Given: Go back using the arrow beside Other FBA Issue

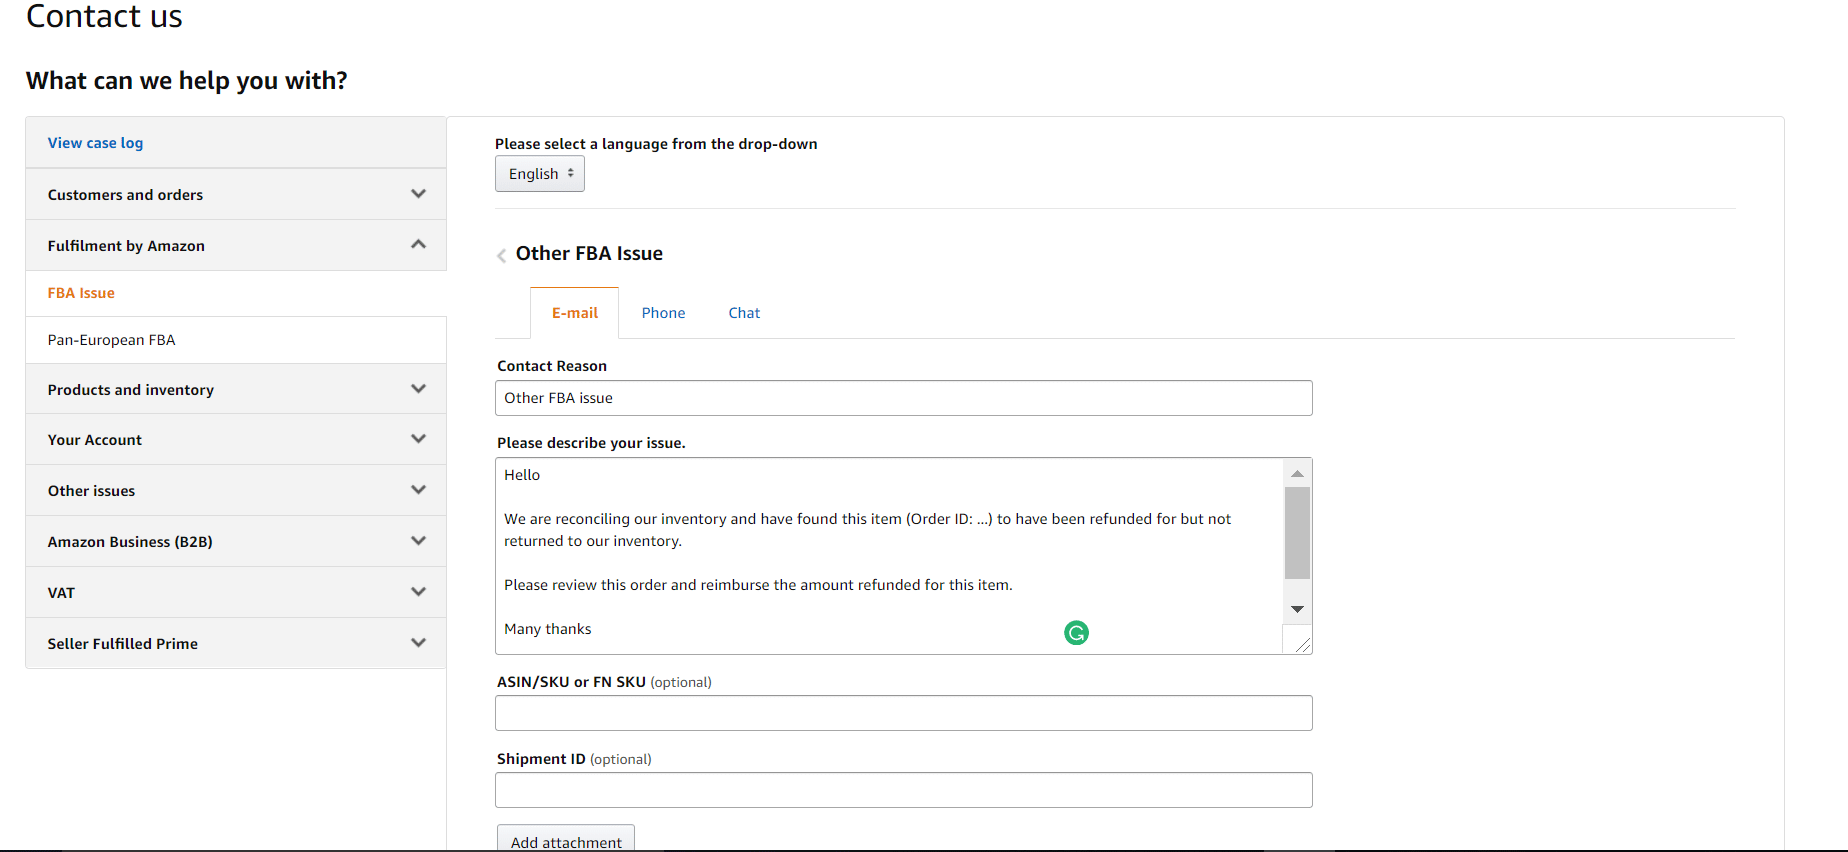Looking at the screenshot, I should click(501, 256).
